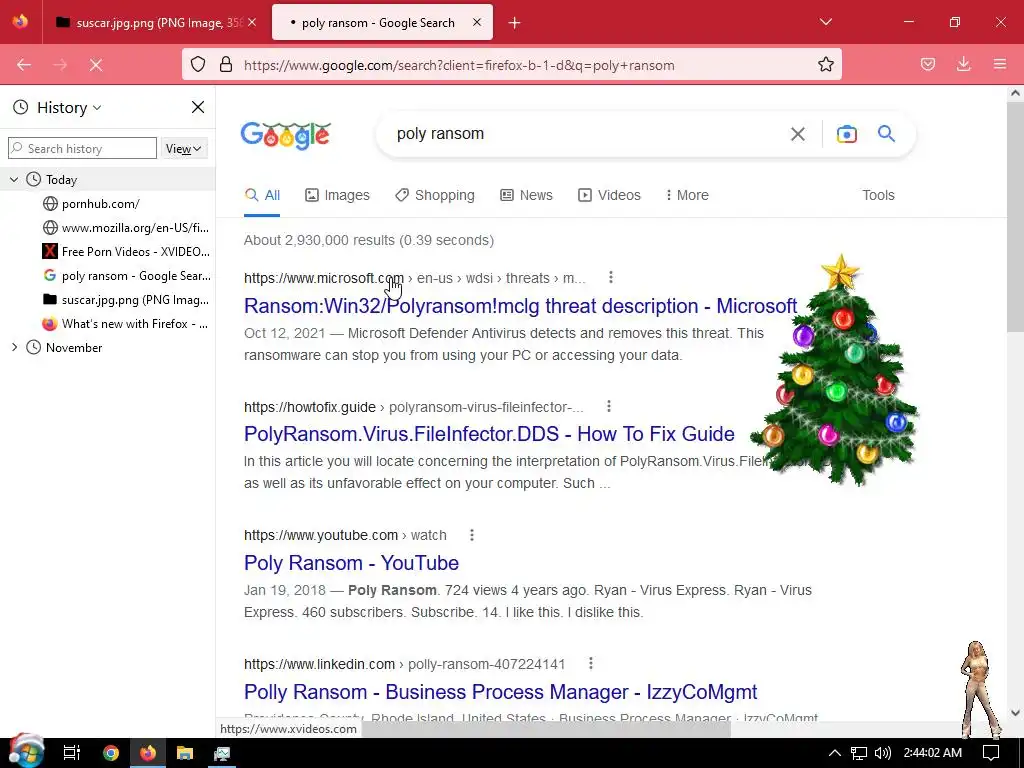Switch to suscar.jpg.png tab
The image size is (1024, 768).
(x=149, y=23)
